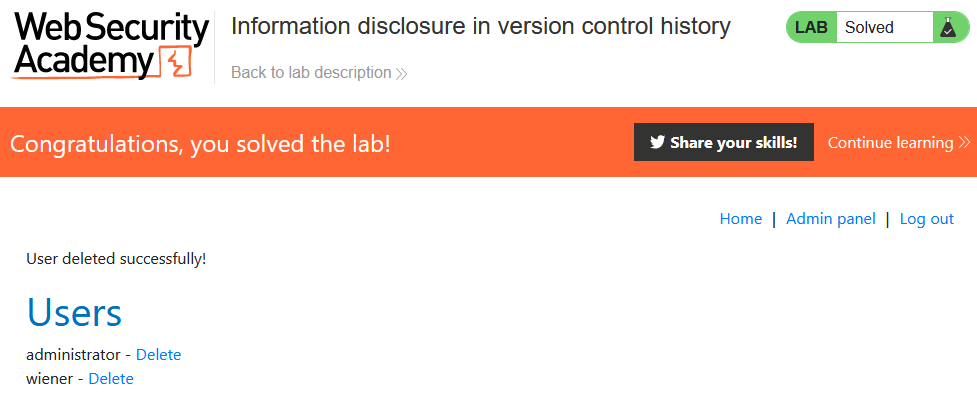Delete the wiener user

coord(111,379)
